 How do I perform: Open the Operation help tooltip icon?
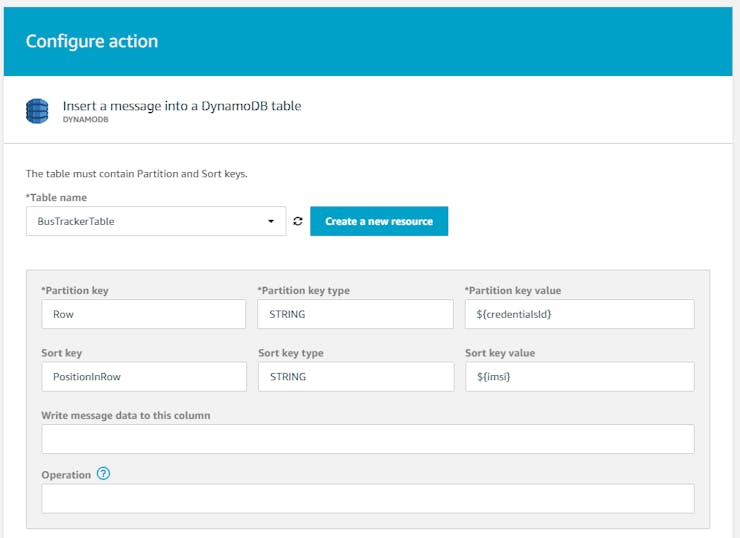point(103,474)
